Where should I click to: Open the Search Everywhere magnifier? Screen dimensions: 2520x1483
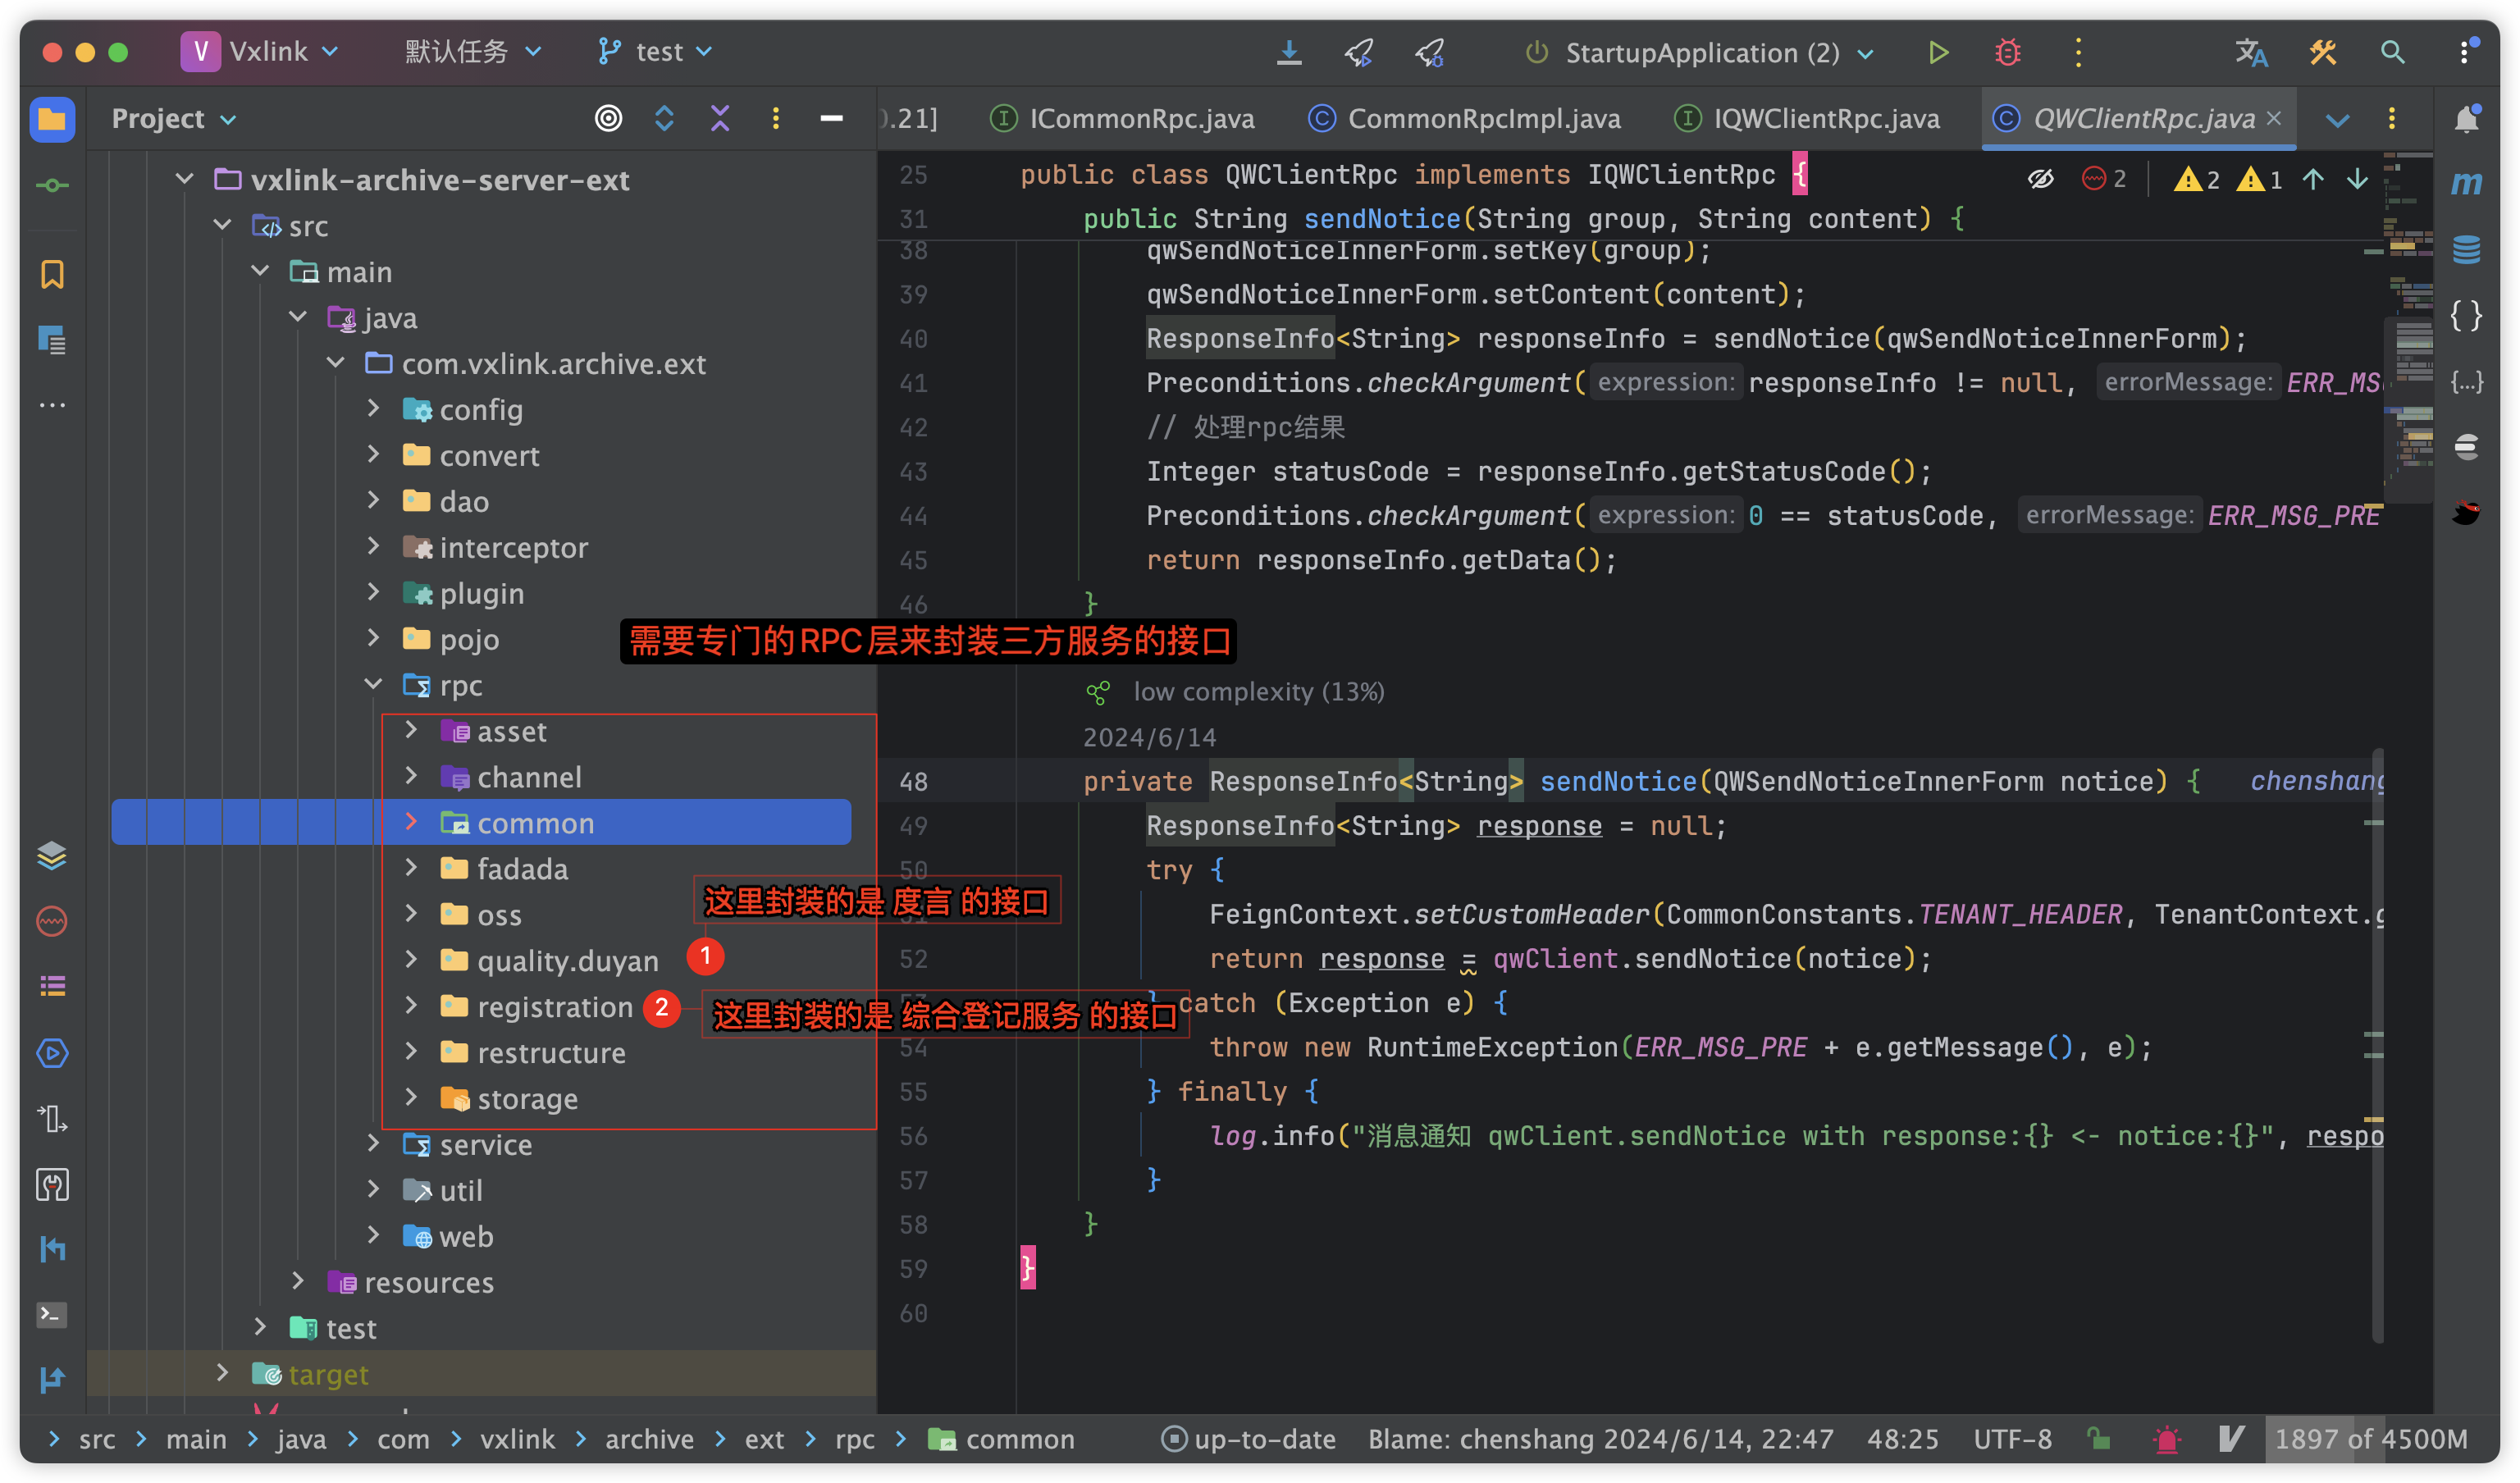tap(2392, 52)
